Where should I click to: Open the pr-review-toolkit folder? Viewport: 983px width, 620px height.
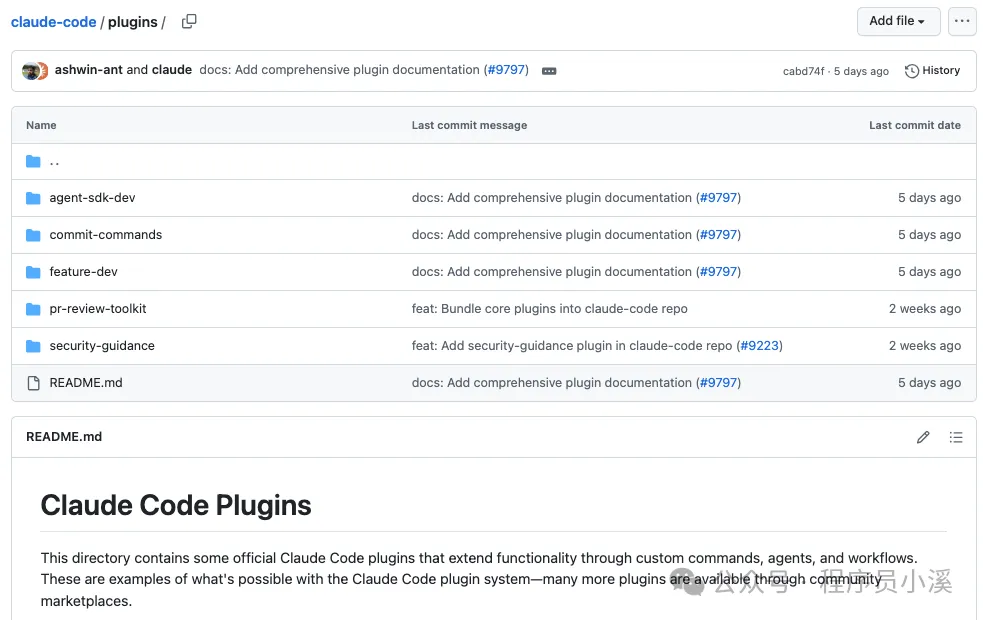click(x=98, y=309)
